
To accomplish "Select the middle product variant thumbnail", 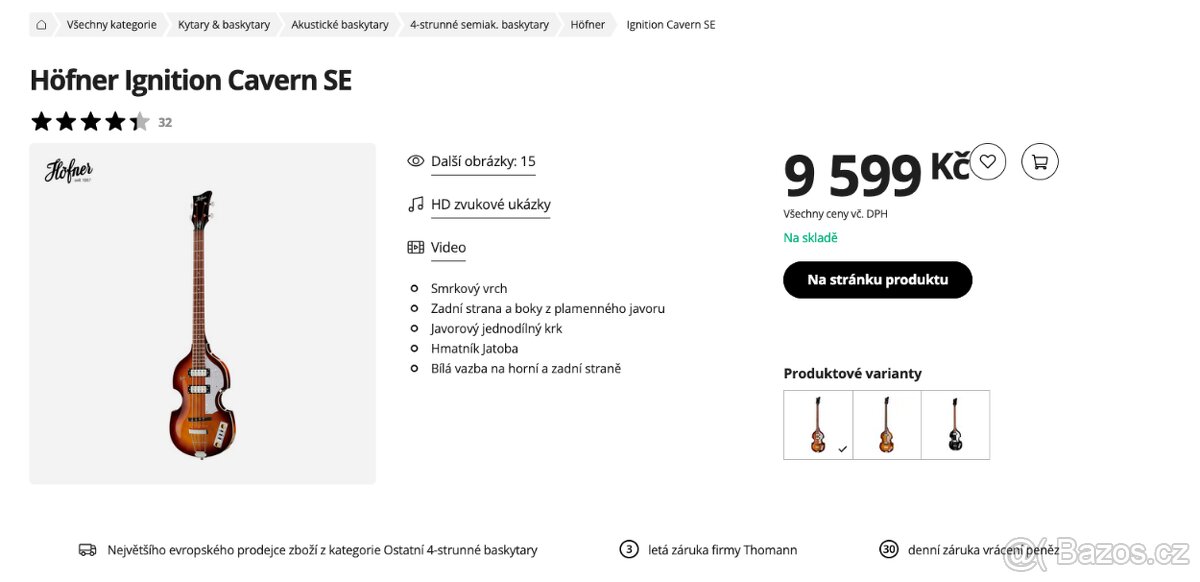I will [886, 425].
